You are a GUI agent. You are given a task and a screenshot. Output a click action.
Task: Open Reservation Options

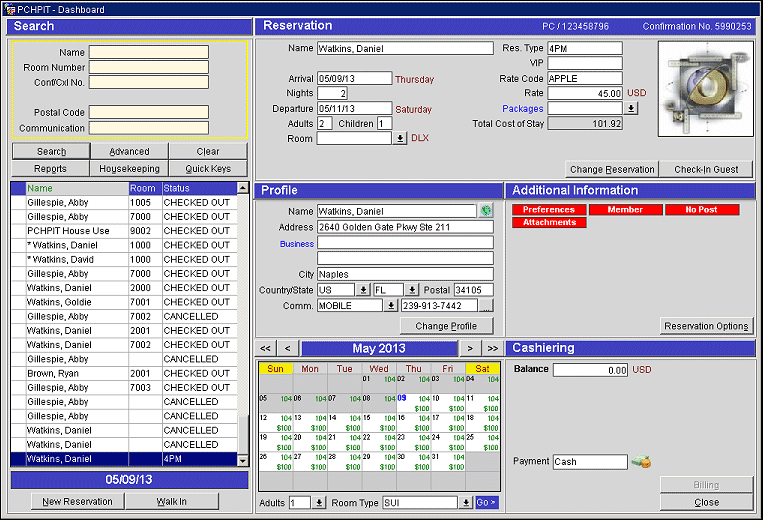click(708, 326)
